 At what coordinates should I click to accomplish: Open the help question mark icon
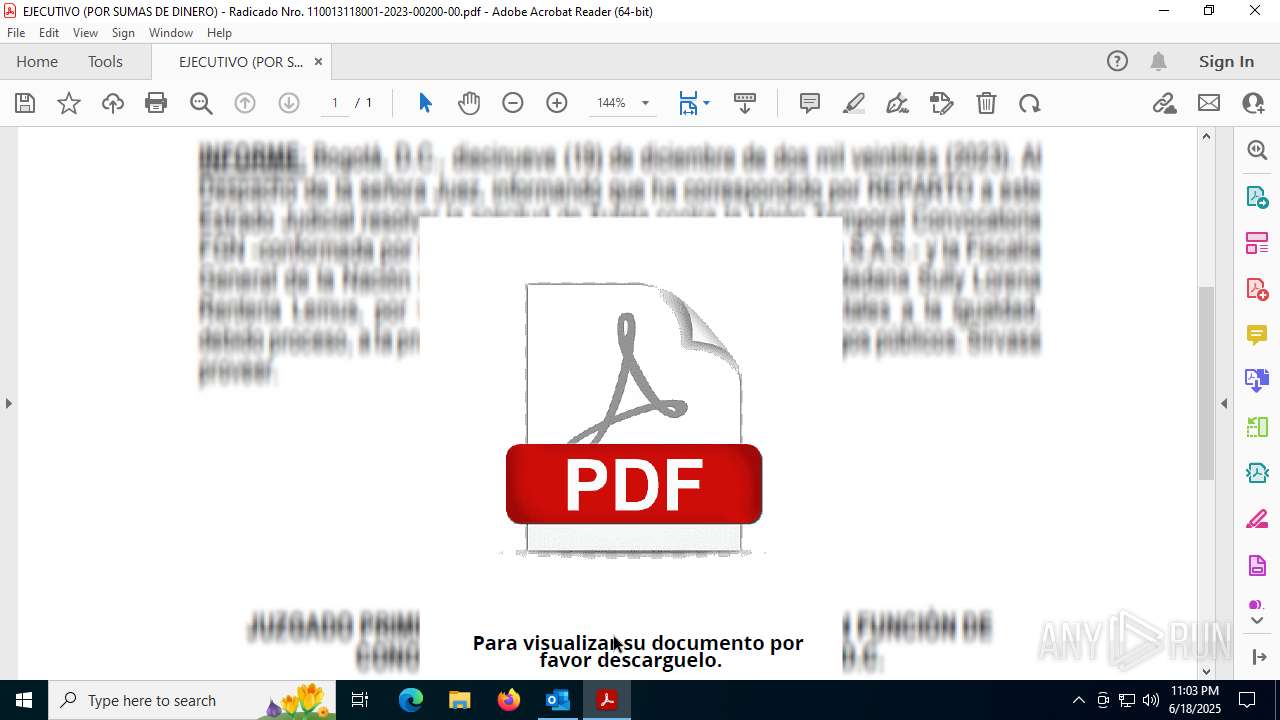1117,61
